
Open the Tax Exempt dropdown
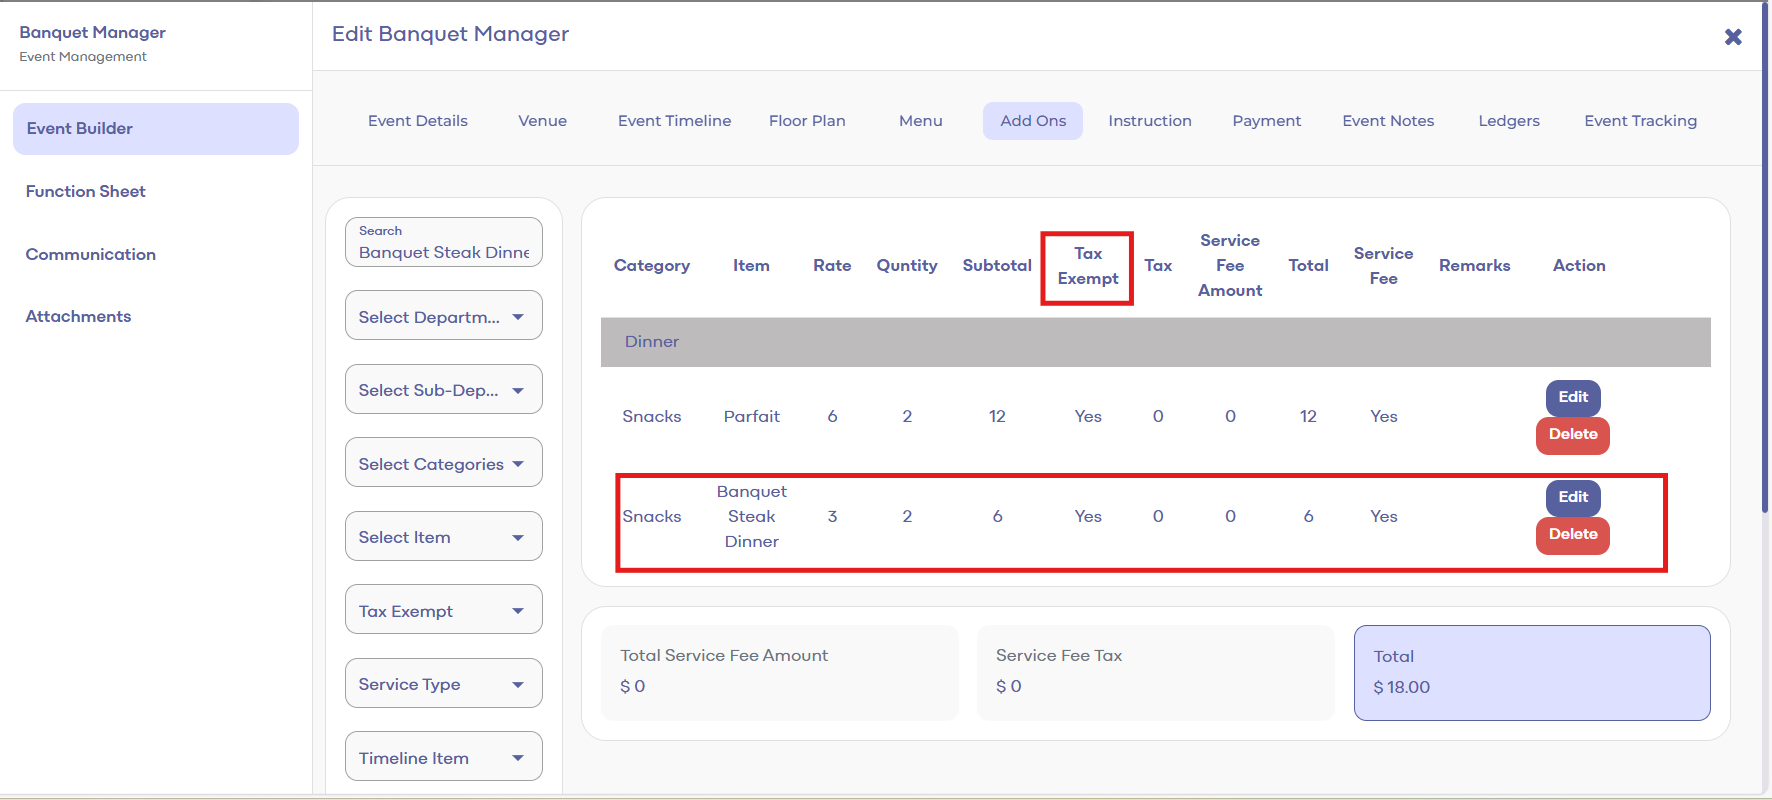click(x=443, y=610)
